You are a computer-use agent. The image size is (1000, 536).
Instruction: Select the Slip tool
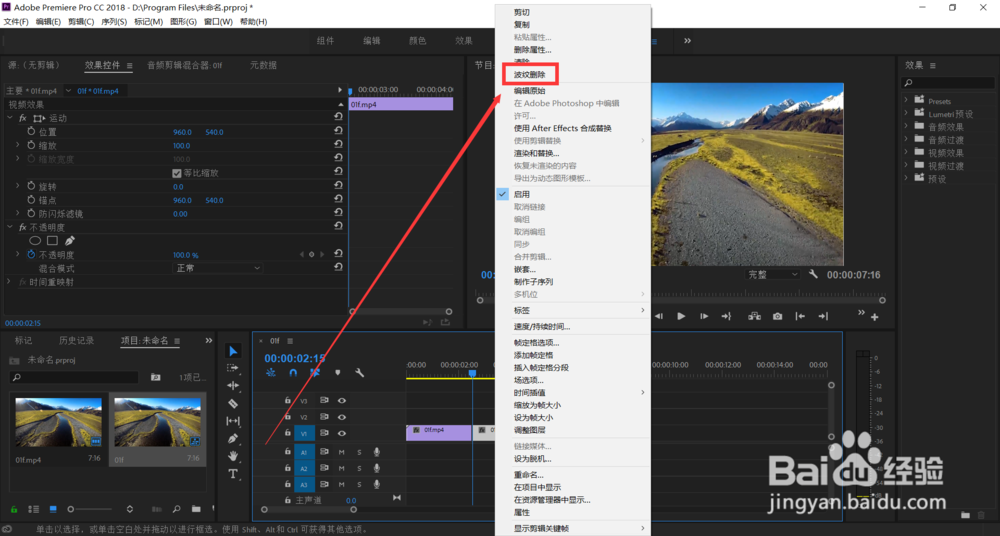[x=233, y=421]
